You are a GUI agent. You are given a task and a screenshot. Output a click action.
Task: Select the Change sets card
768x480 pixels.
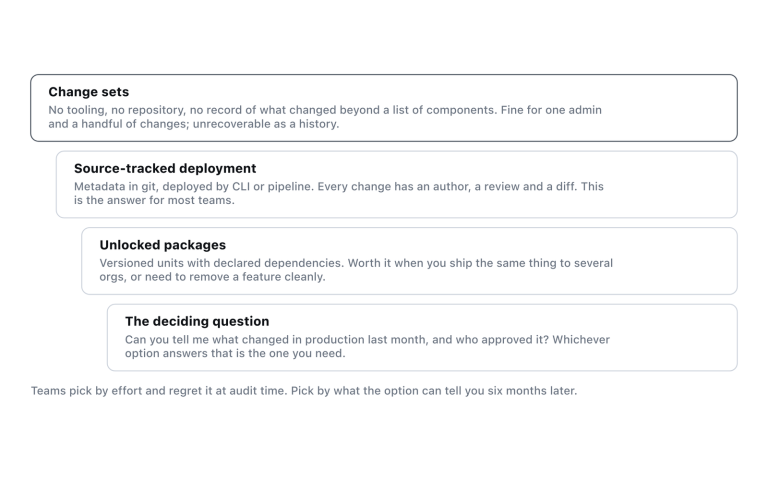point(384,108)
